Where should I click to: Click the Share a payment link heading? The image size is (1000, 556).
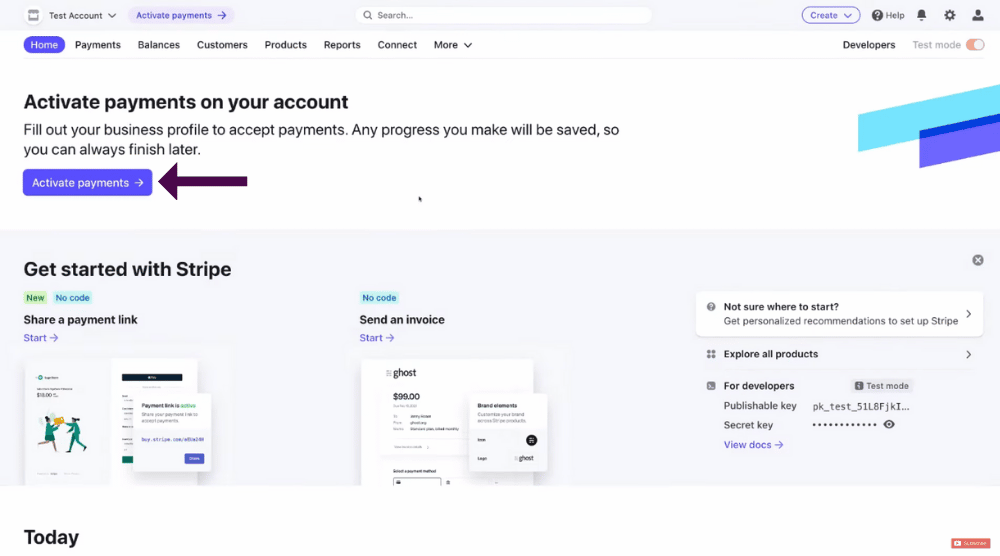point(80,320)
